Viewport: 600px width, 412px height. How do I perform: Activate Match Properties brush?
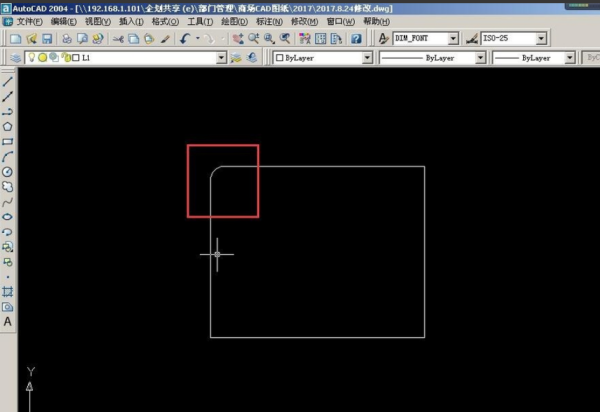tap(165, 38)
